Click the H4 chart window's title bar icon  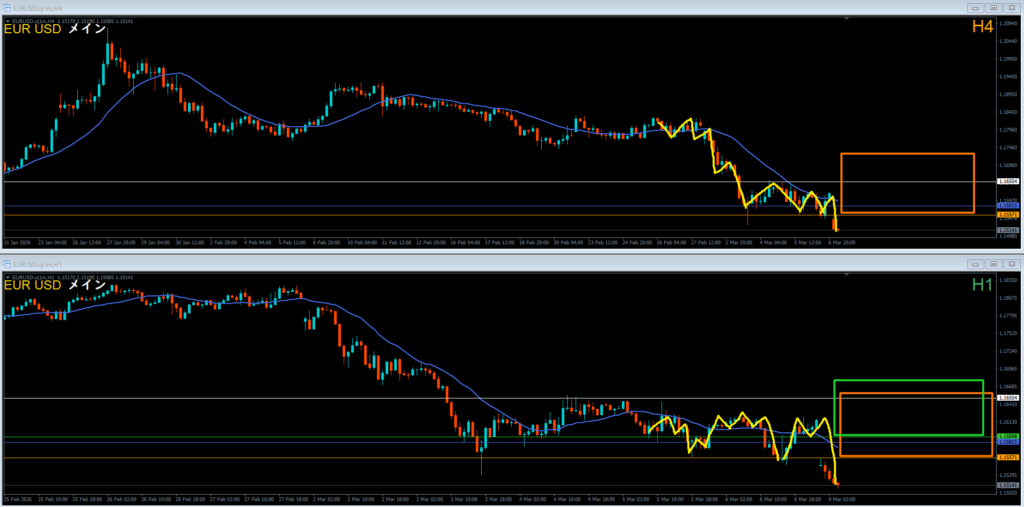tap(8, 7)
